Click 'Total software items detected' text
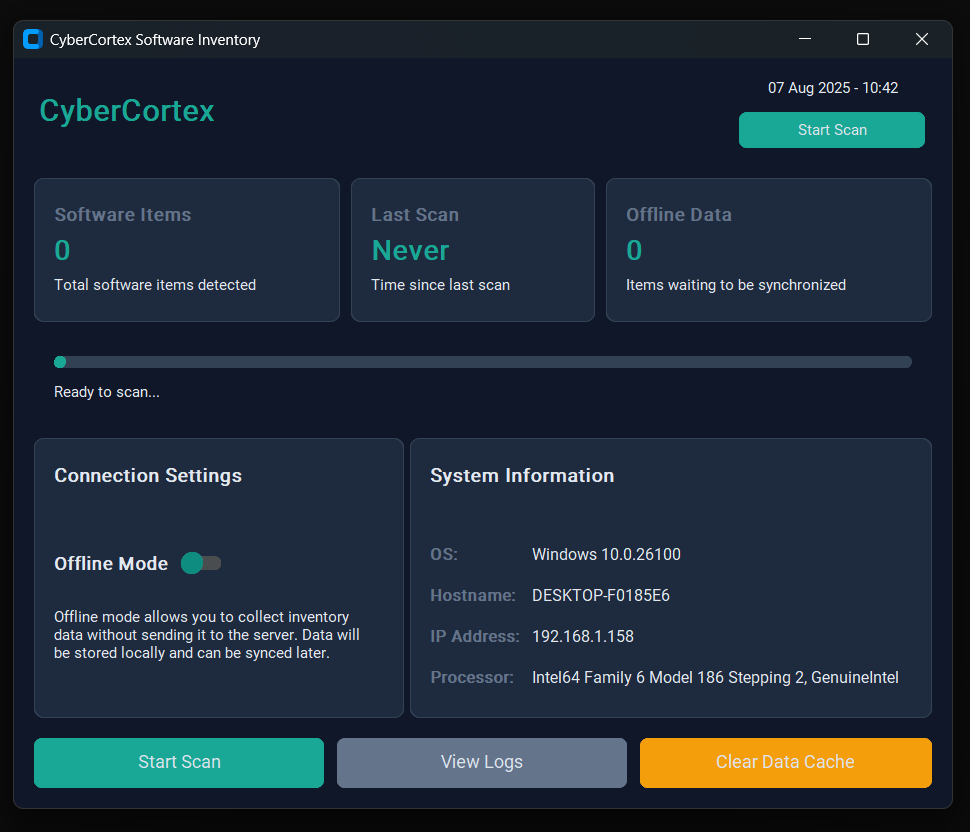The width and height of the screenshot is (970, 832). pyautogui.click(x=155, y=285)
